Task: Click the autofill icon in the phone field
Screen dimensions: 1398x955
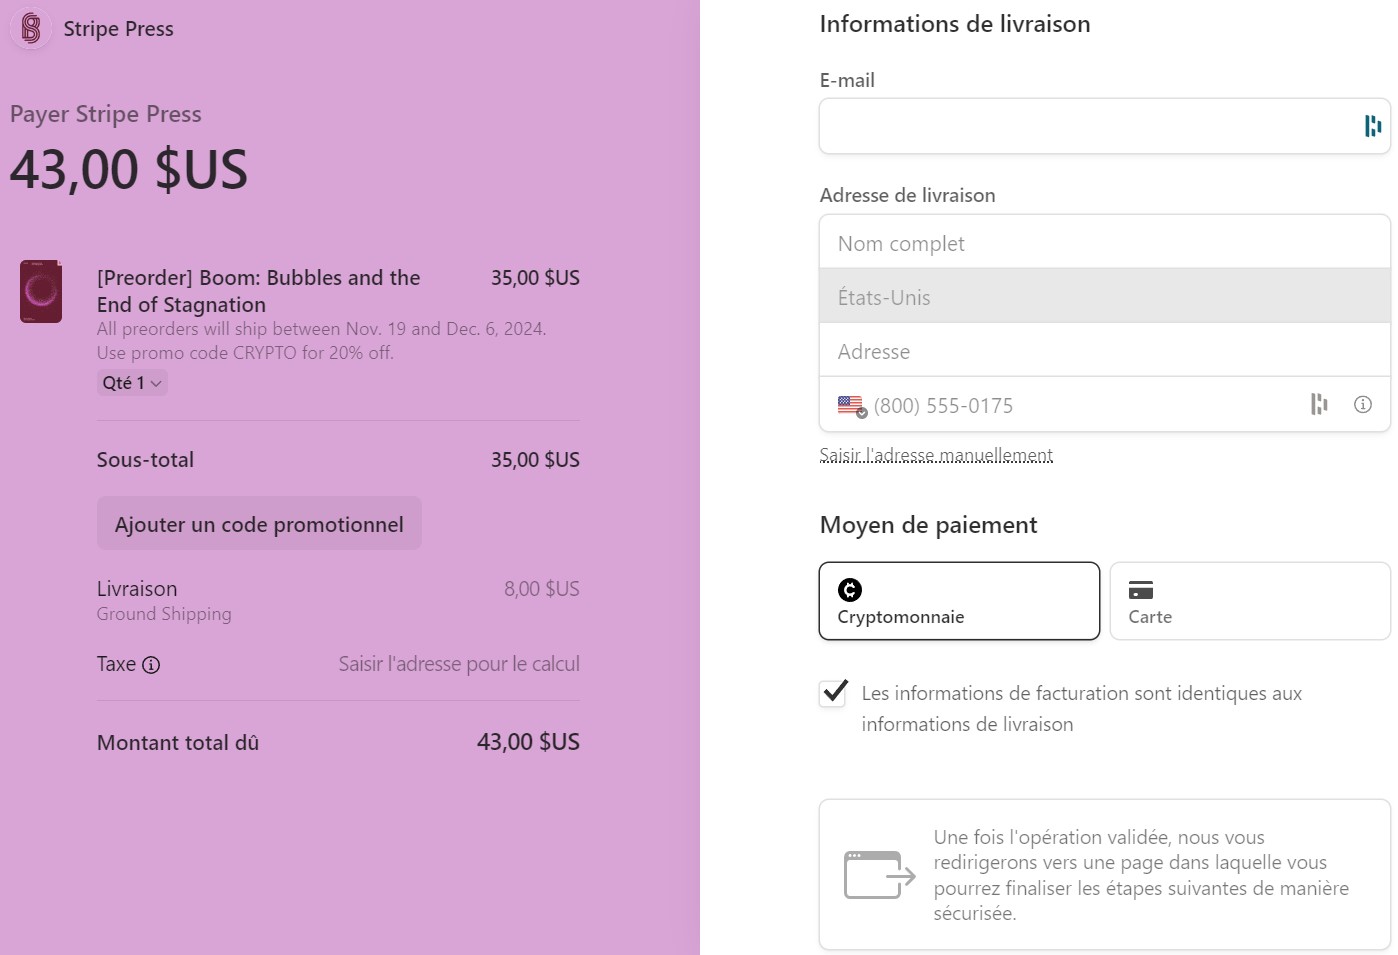Action: pos(1318,404)
